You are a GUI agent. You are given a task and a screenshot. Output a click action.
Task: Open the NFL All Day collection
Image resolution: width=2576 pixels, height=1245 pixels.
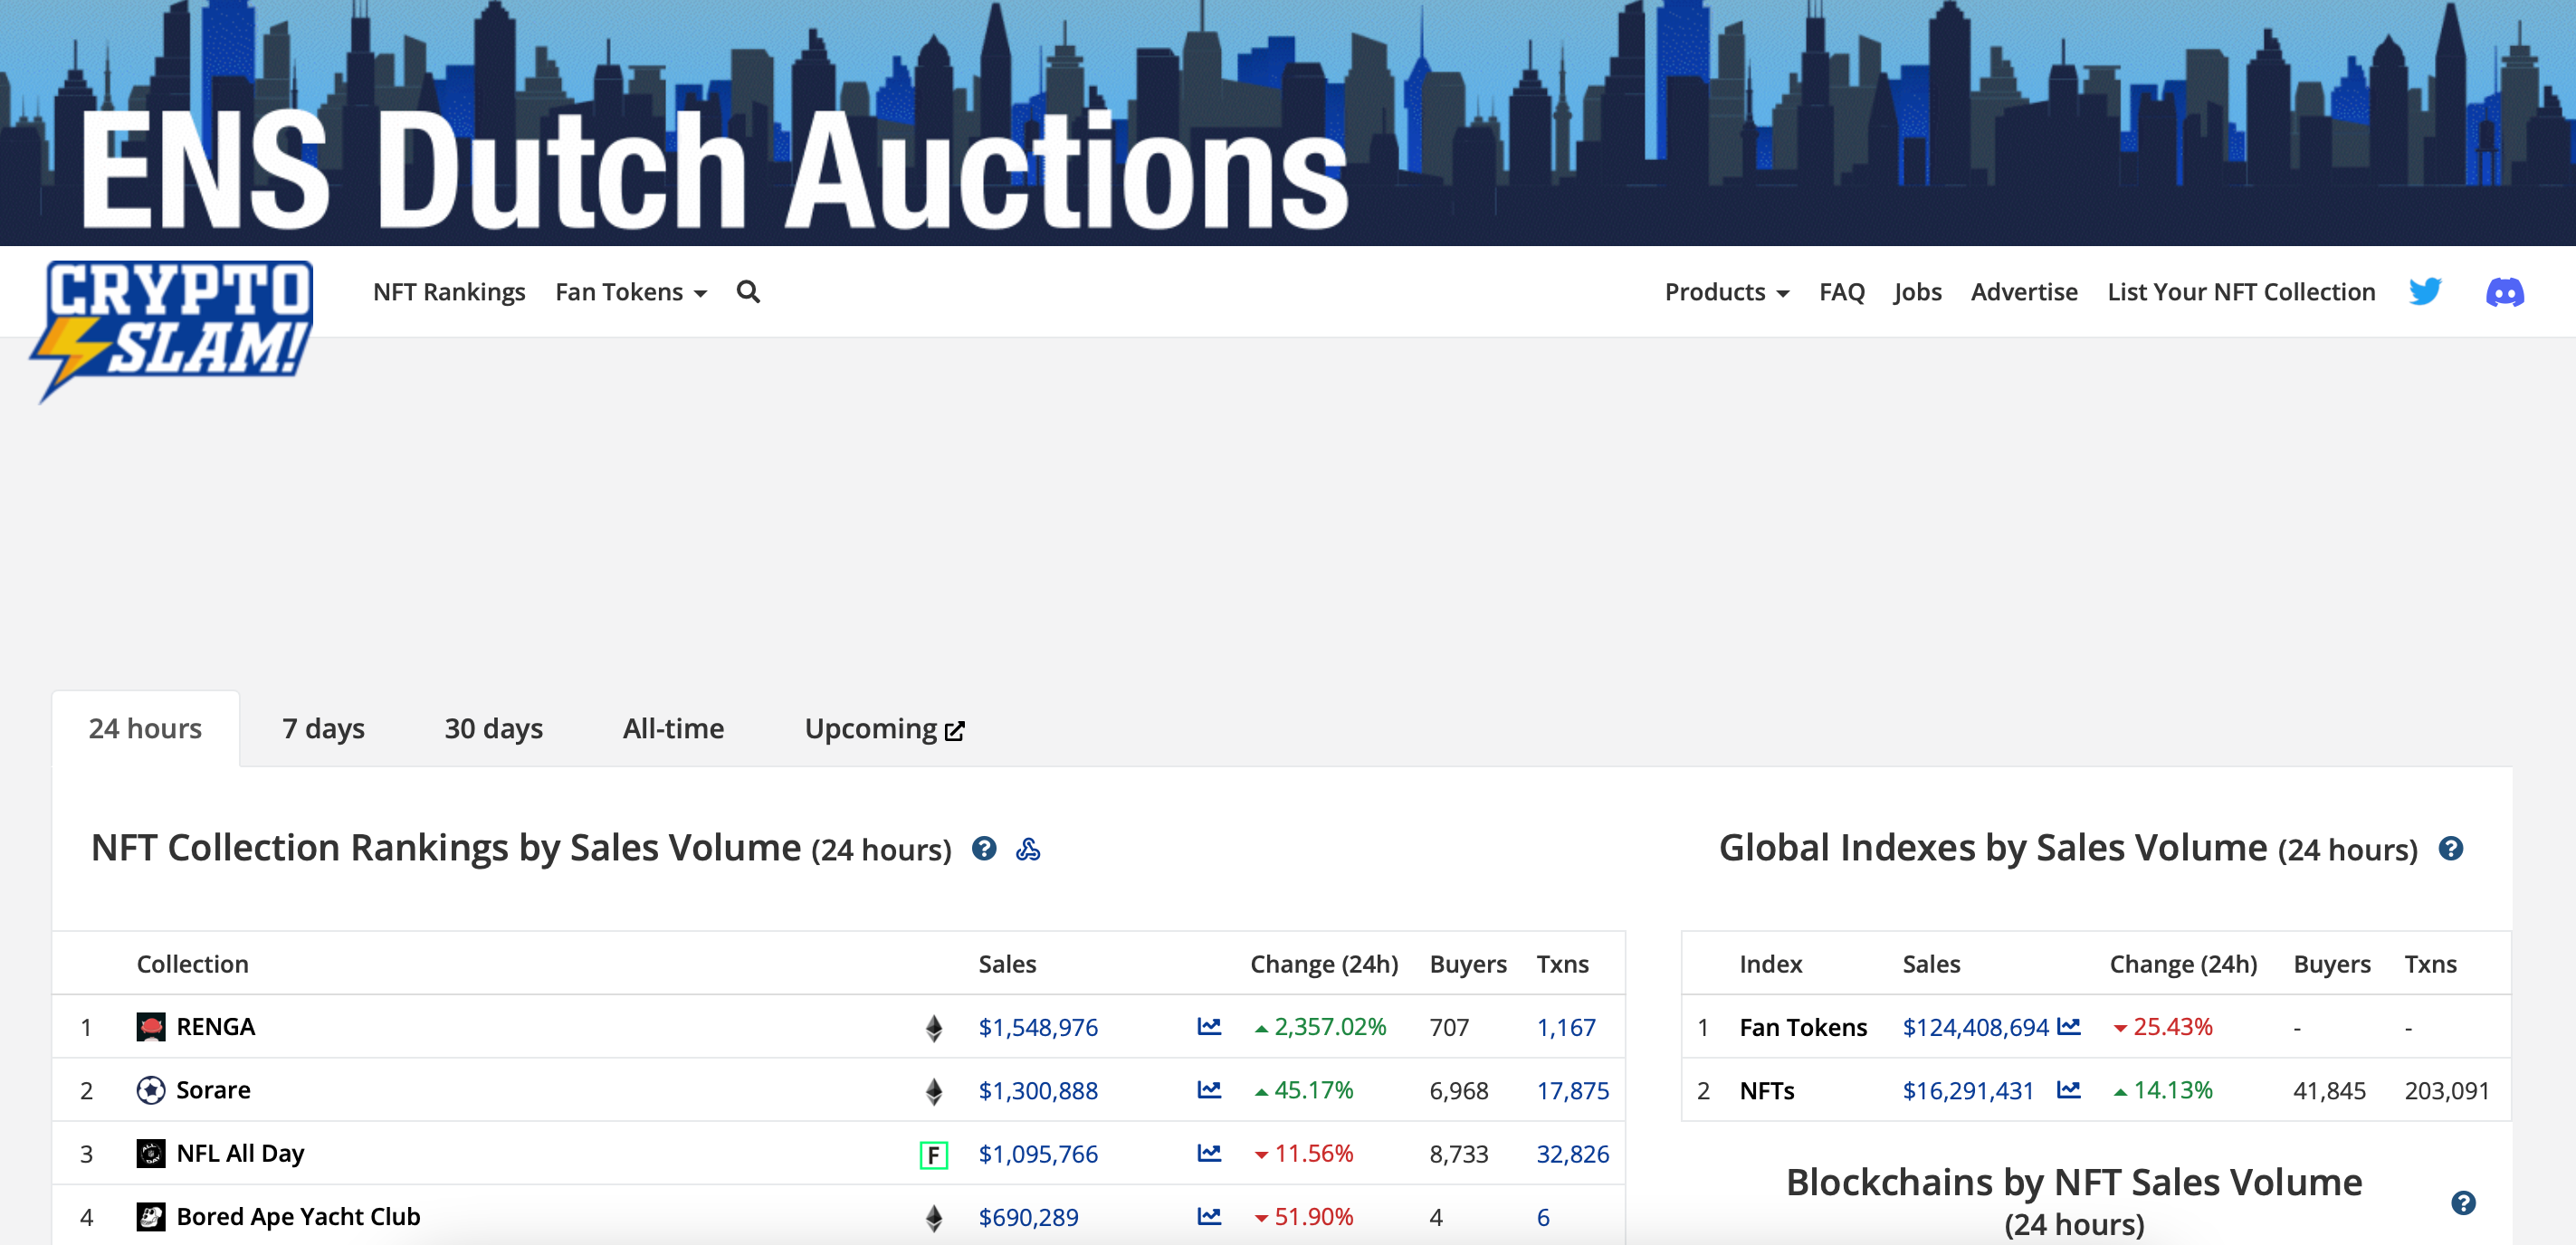[240, 1153]
